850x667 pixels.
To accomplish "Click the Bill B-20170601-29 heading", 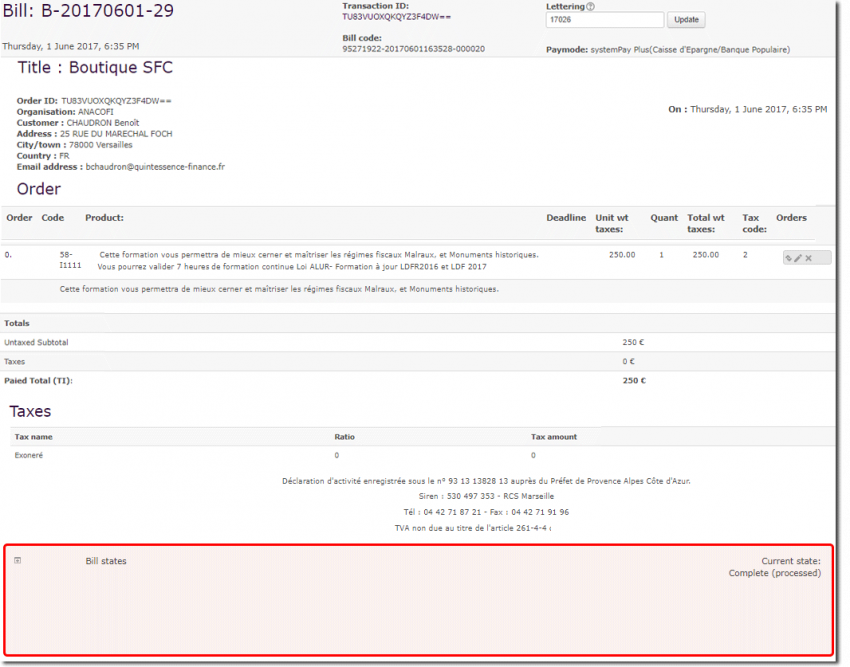I will (88, 11).
